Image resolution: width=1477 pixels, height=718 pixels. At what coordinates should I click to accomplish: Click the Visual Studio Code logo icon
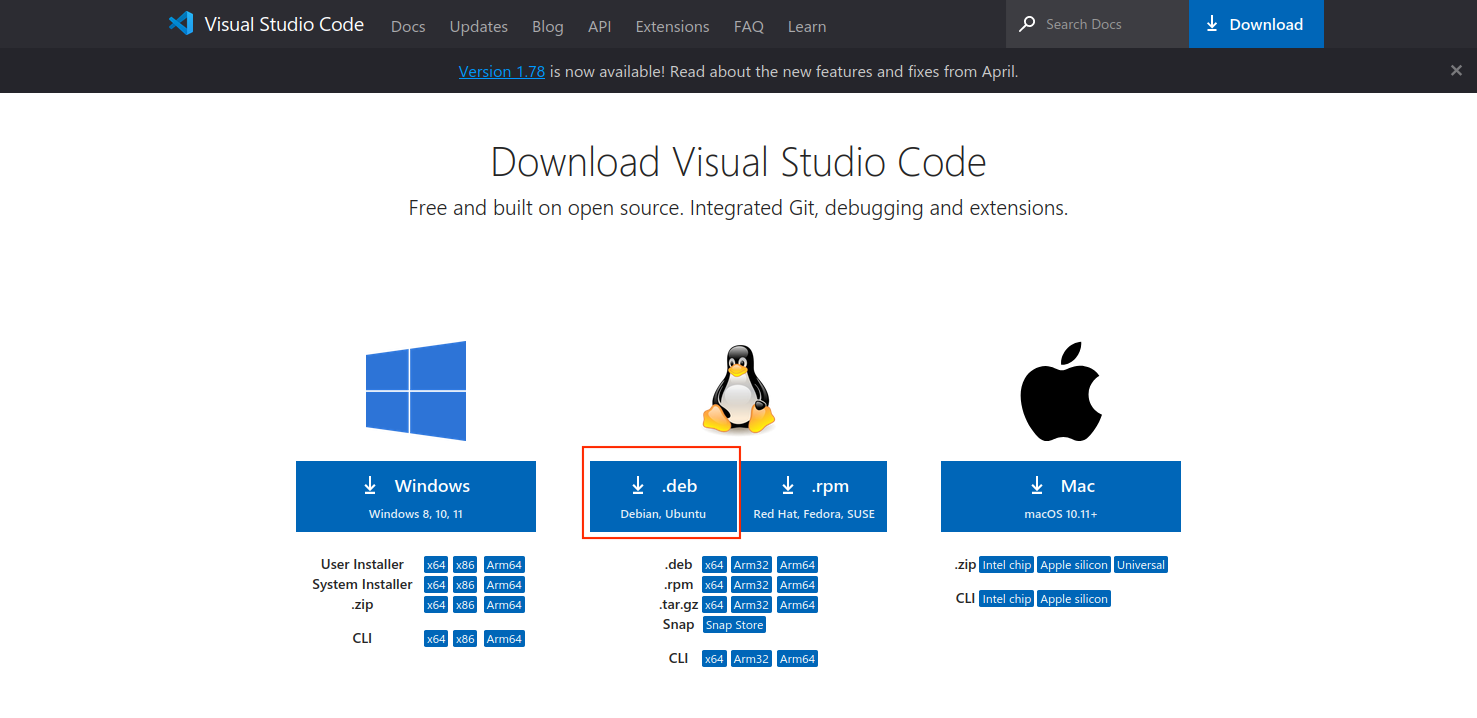point(181,24)
